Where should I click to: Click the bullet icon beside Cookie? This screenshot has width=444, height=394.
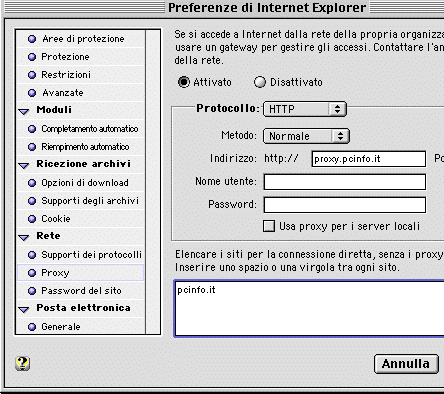[32, 219]
